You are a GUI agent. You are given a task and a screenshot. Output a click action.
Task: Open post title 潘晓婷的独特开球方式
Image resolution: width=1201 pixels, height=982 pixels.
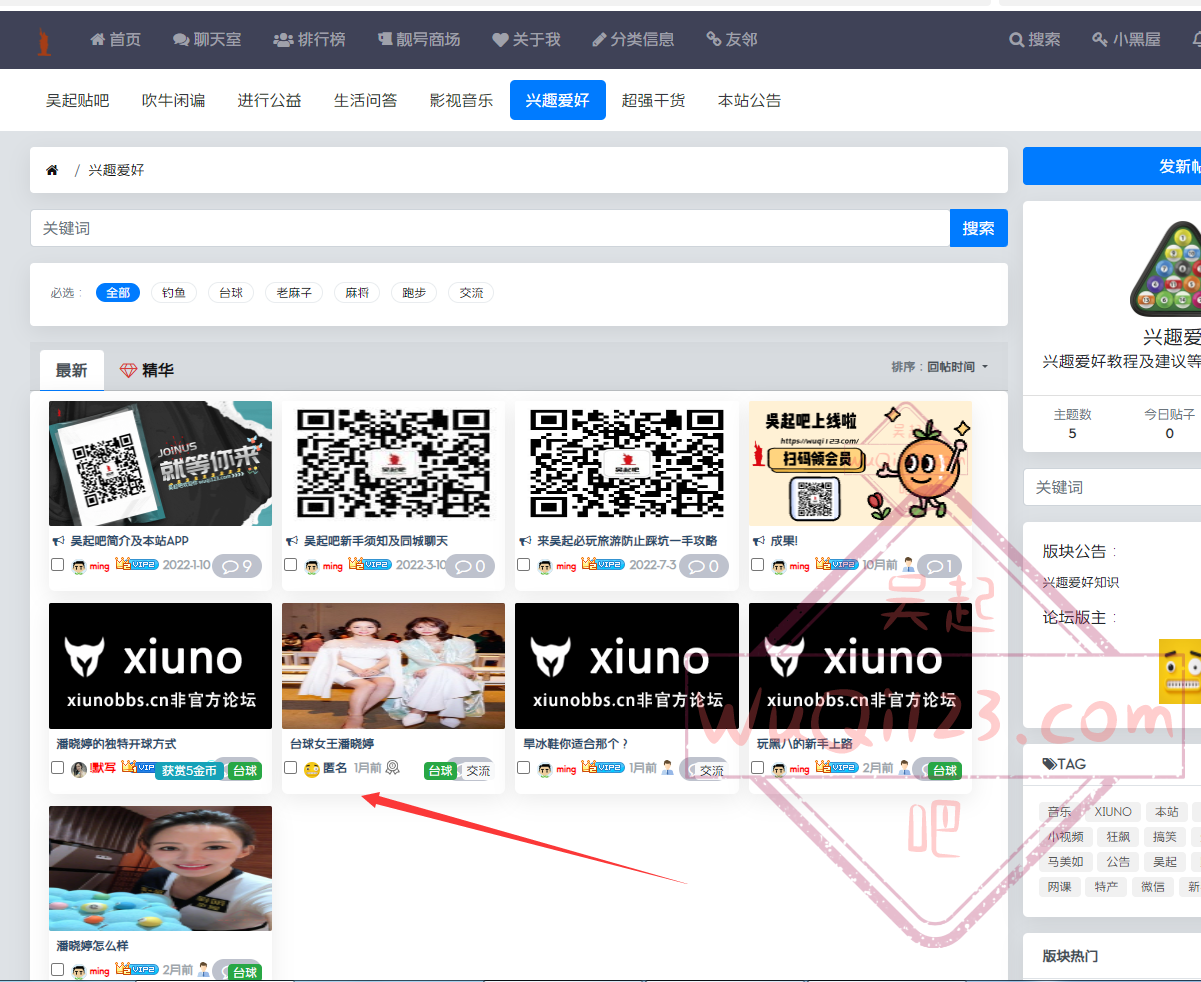116,744
